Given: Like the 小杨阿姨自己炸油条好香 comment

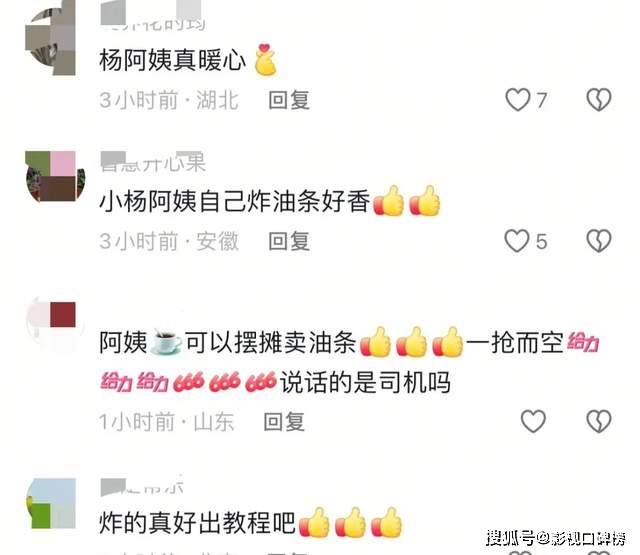Looking at the screenshot, I should [517, 241].
